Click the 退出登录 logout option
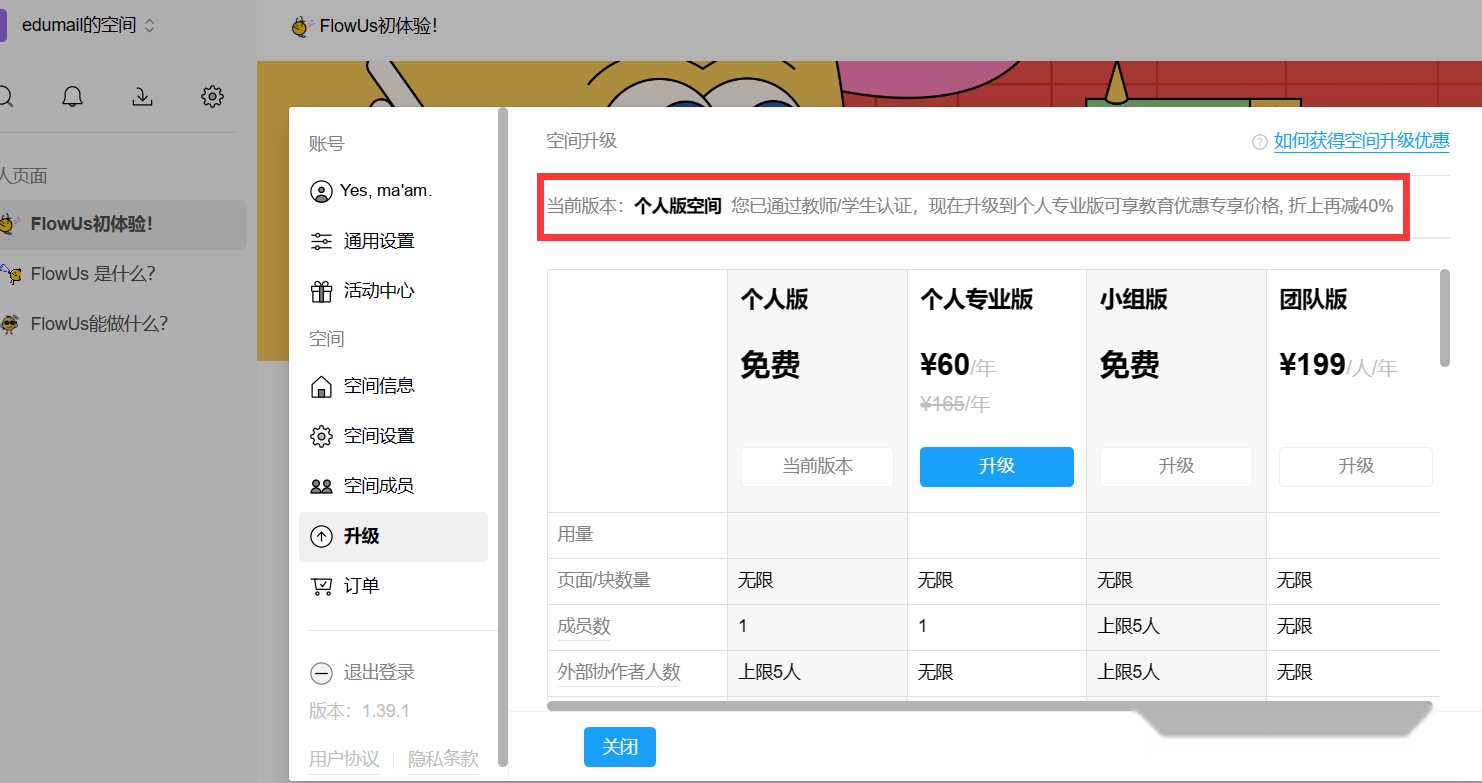Screen dimensions: 1482x783 point(362,673)
